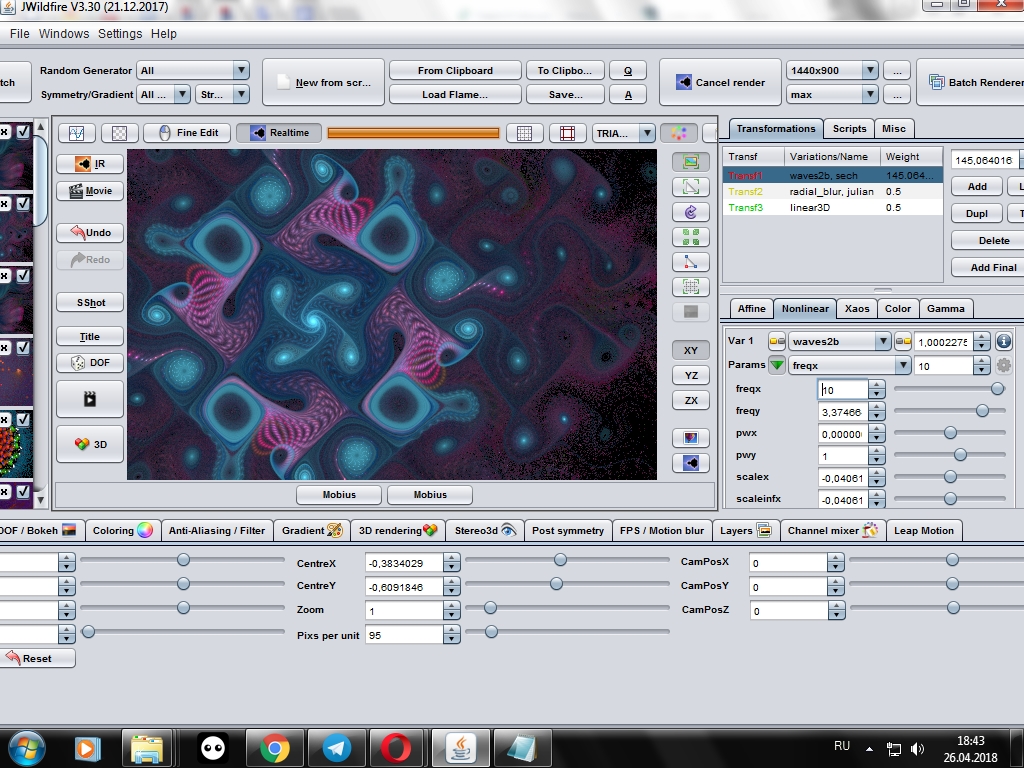Click the green triangle Params icon
The width and height of the screenshot is (1024, 768).
point(776,365)
